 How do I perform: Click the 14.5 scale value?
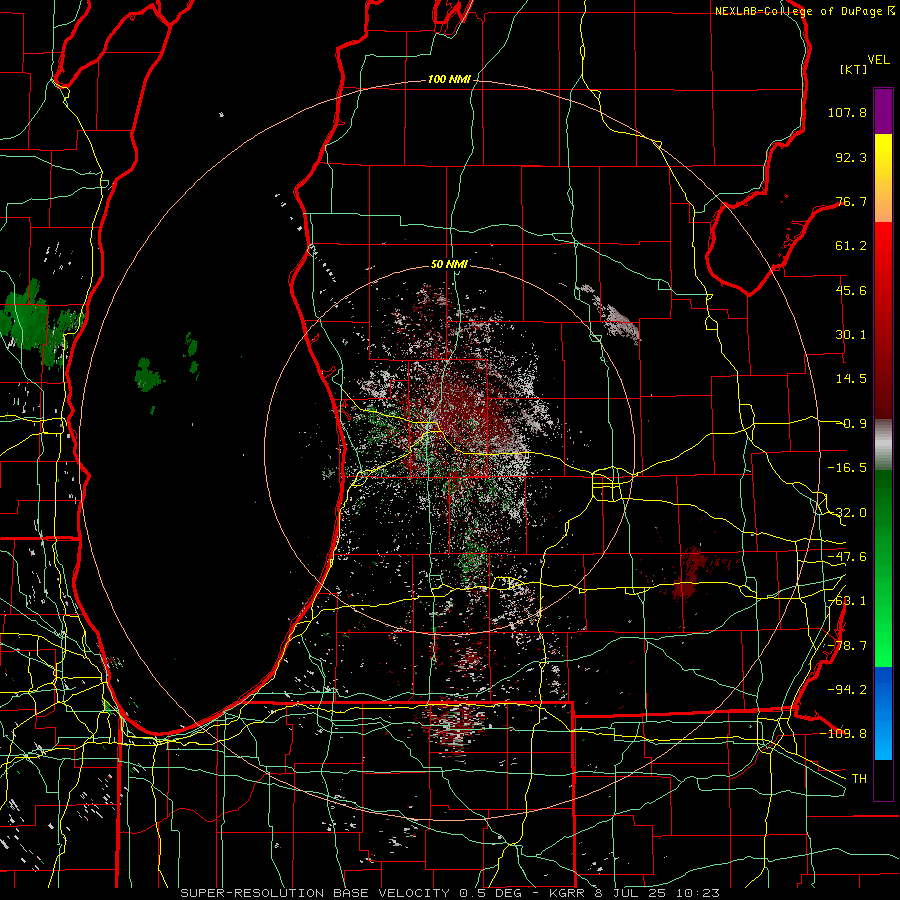851,379
